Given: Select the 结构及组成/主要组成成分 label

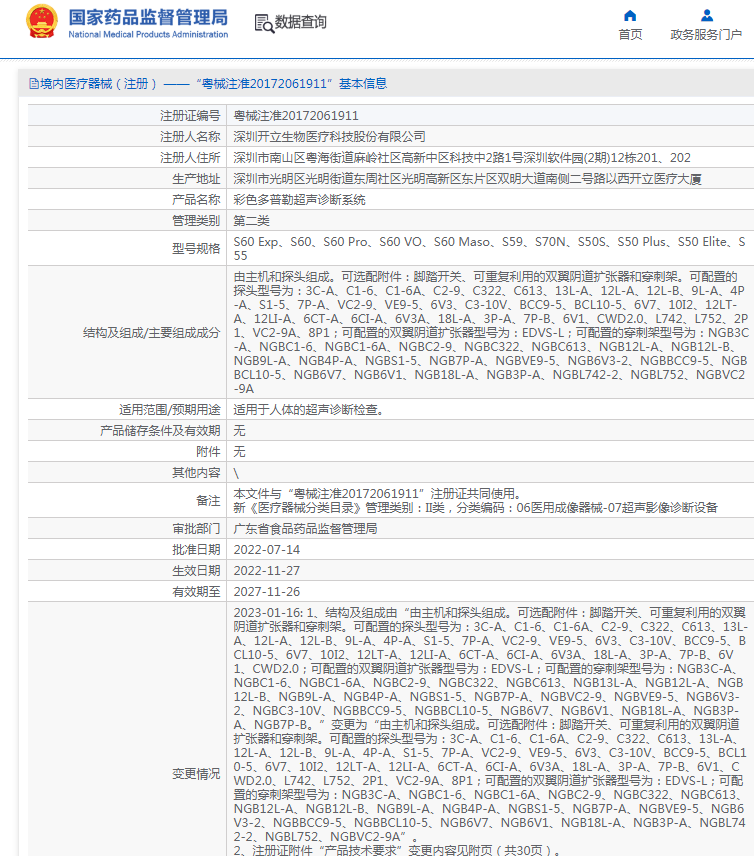Looking at the screenshot, I should 151,332.
